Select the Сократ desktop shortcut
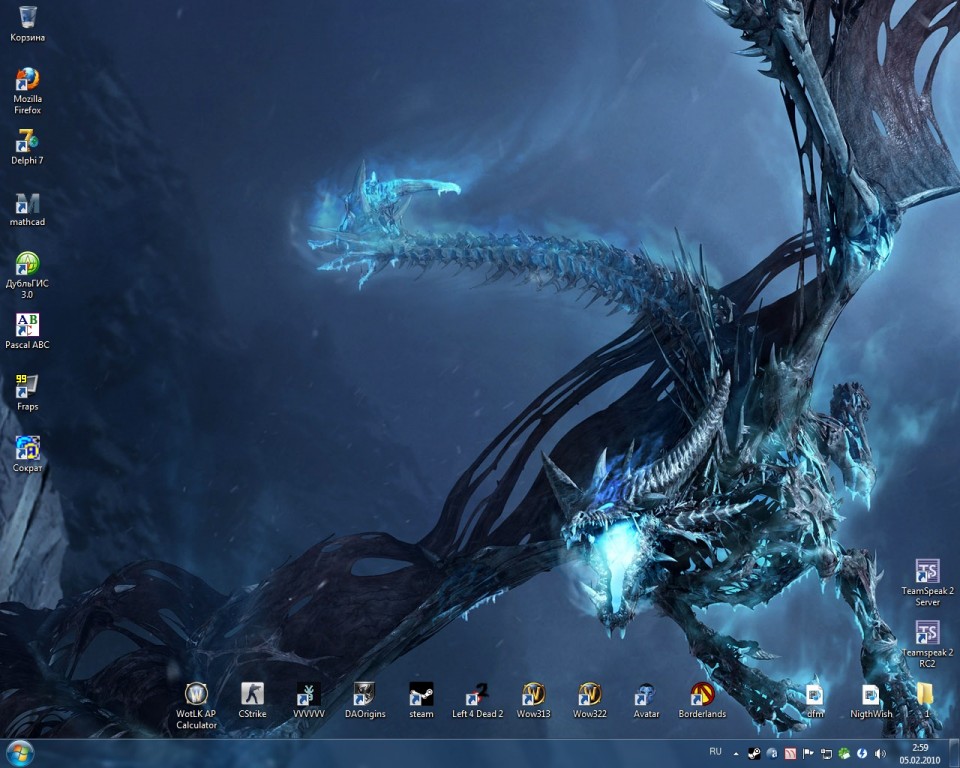 (x=28, y=454)
